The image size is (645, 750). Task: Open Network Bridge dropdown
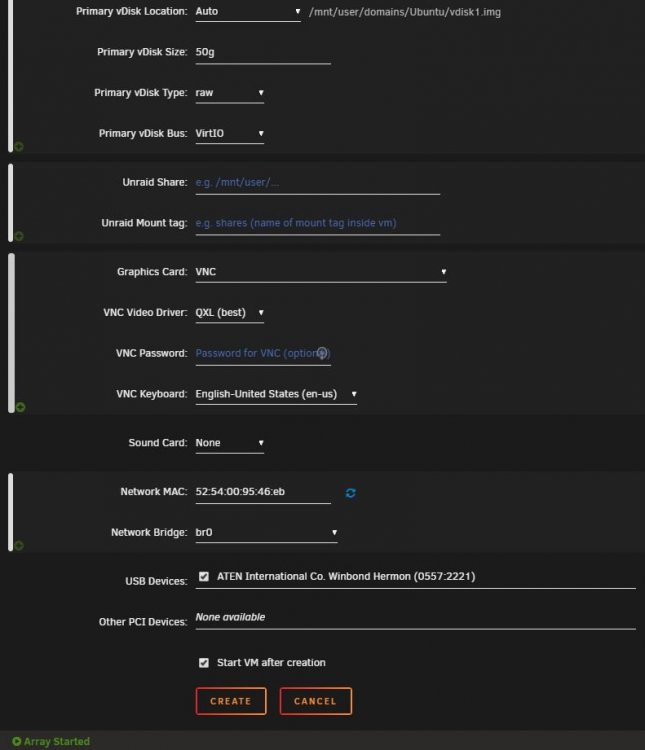click(267, 533)
